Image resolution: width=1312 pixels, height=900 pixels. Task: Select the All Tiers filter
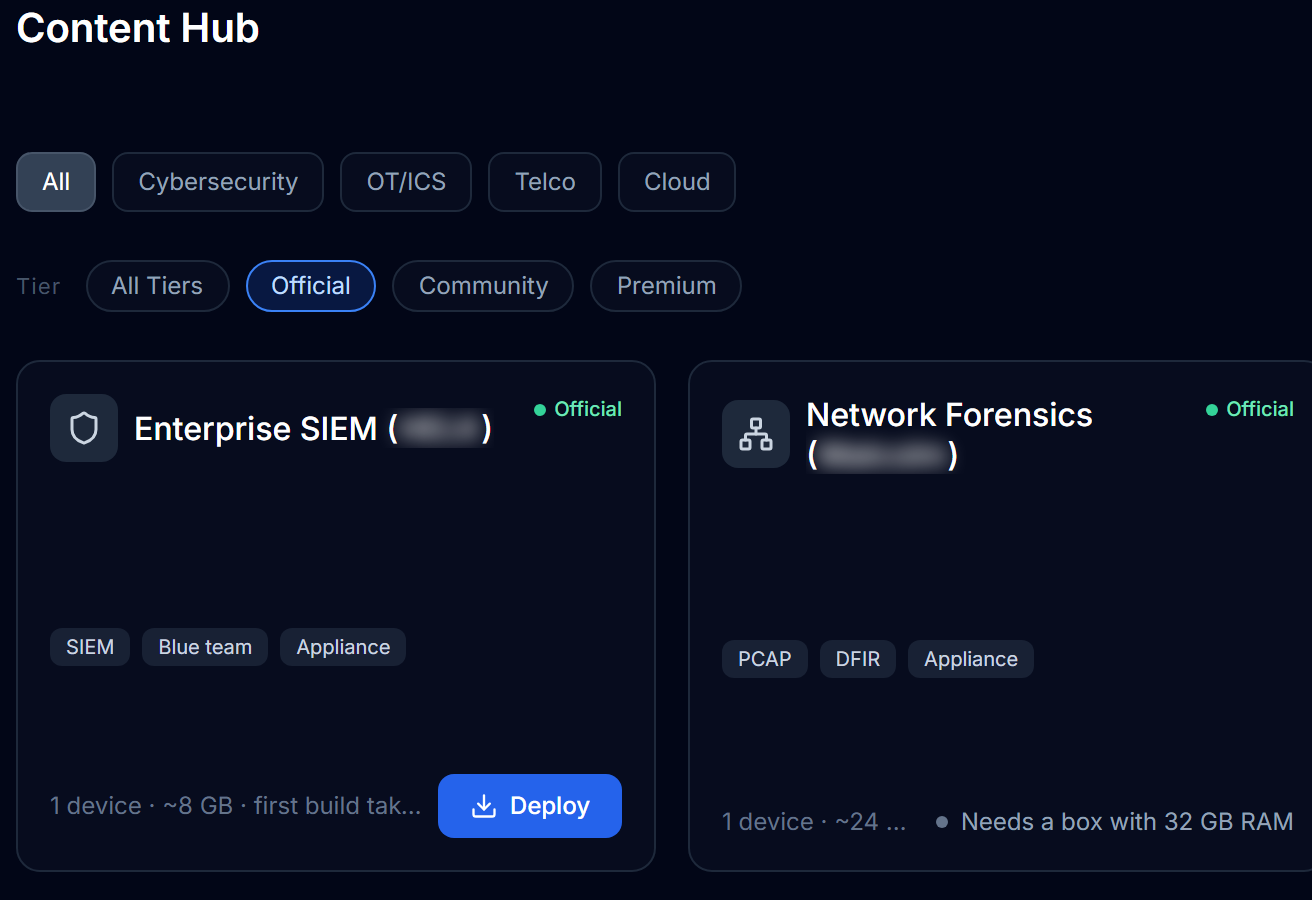158,286
